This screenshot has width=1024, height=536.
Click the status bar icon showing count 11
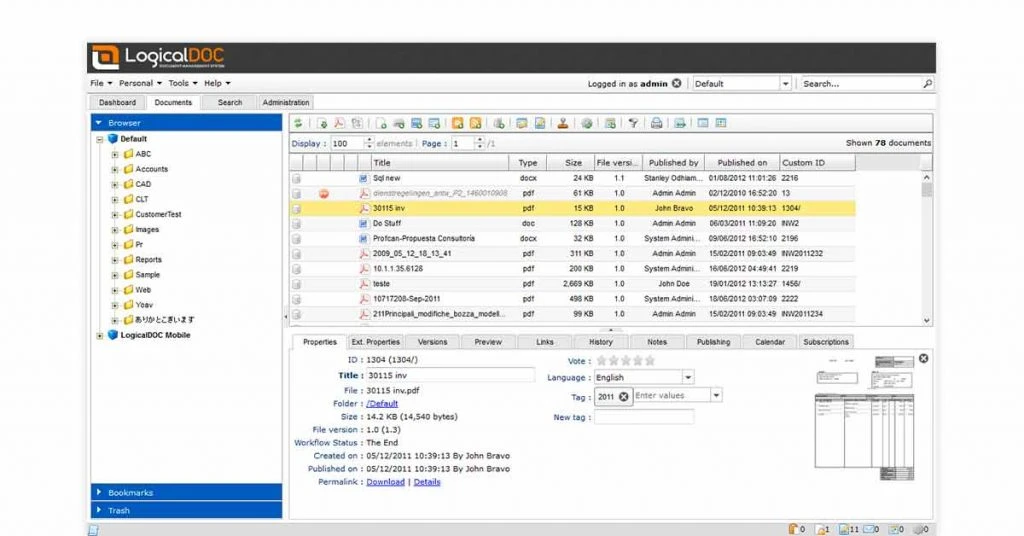(x=844, y=529)
